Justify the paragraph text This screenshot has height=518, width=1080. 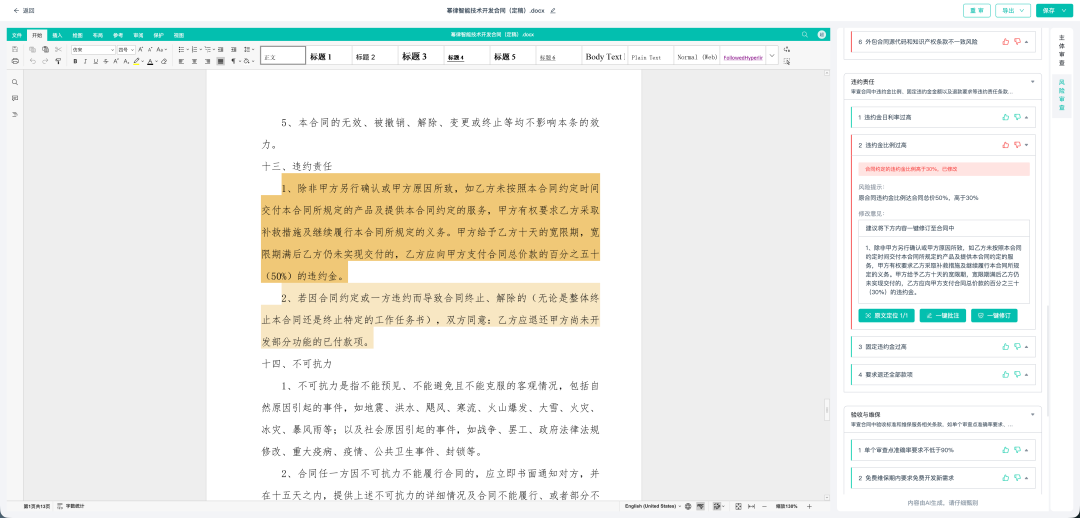pyautogui.click(x=220, y=61)
